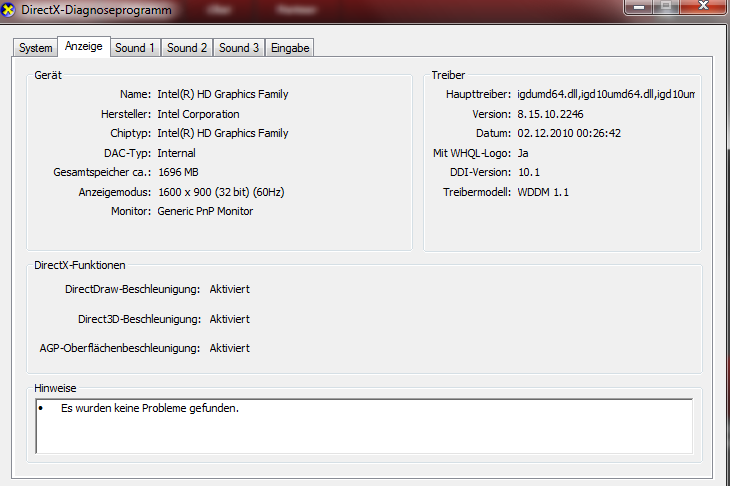Select the Anzeige tab

pyautogui.click(x=84, y=46)
